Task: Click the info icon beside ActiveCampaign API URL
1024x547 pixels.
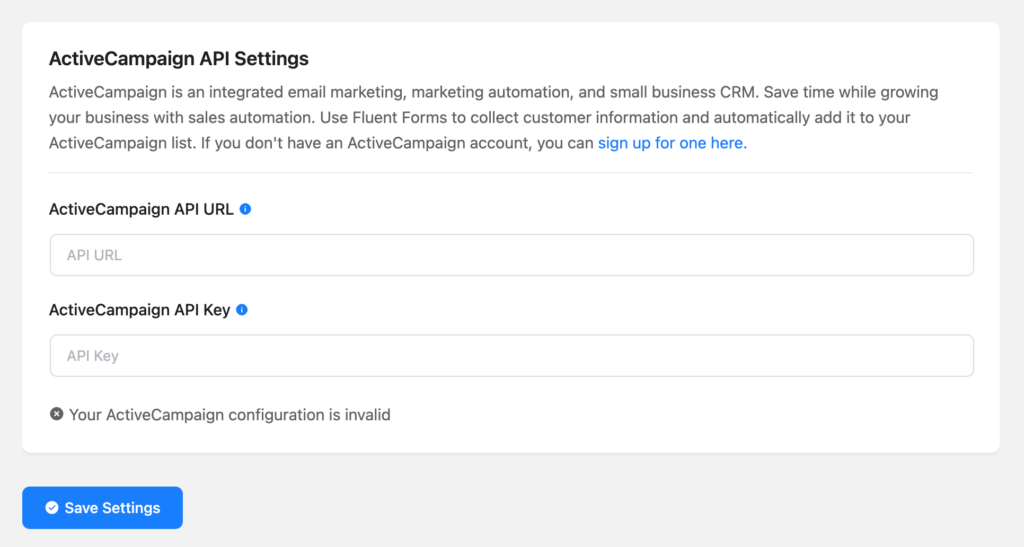Action: [x=245, y=209]
